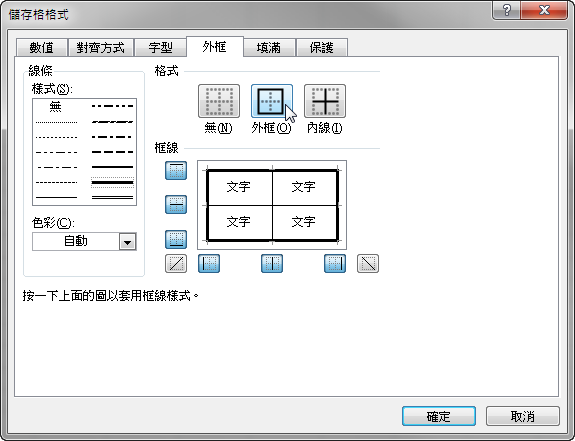The height and width of the screenshot is (441, 575).
Task: Click the upper-left 文字 preview cell
Action: click(239, 187)
